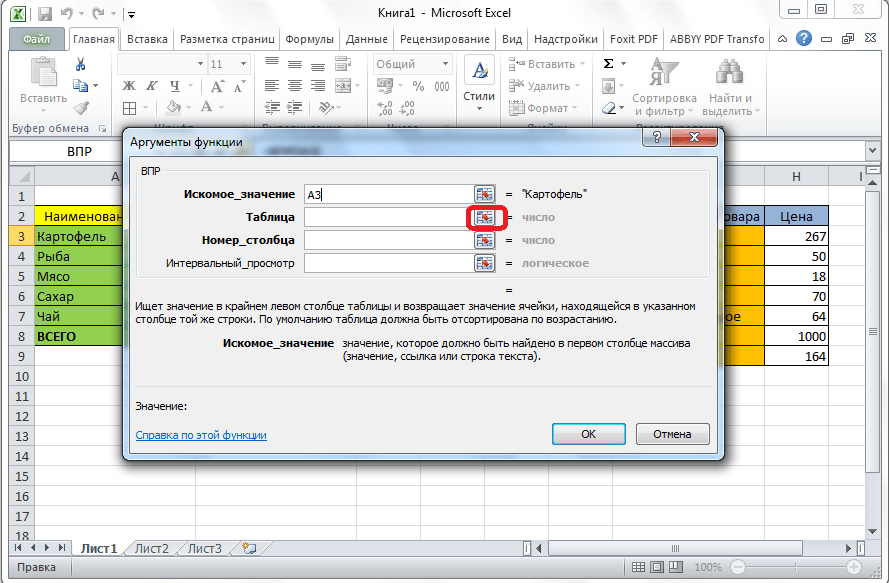Image resolution: width=889 pixels, height=583 pixels.
Task: Click the insert new sheet tab icon
Action: (x=249, y=548)
